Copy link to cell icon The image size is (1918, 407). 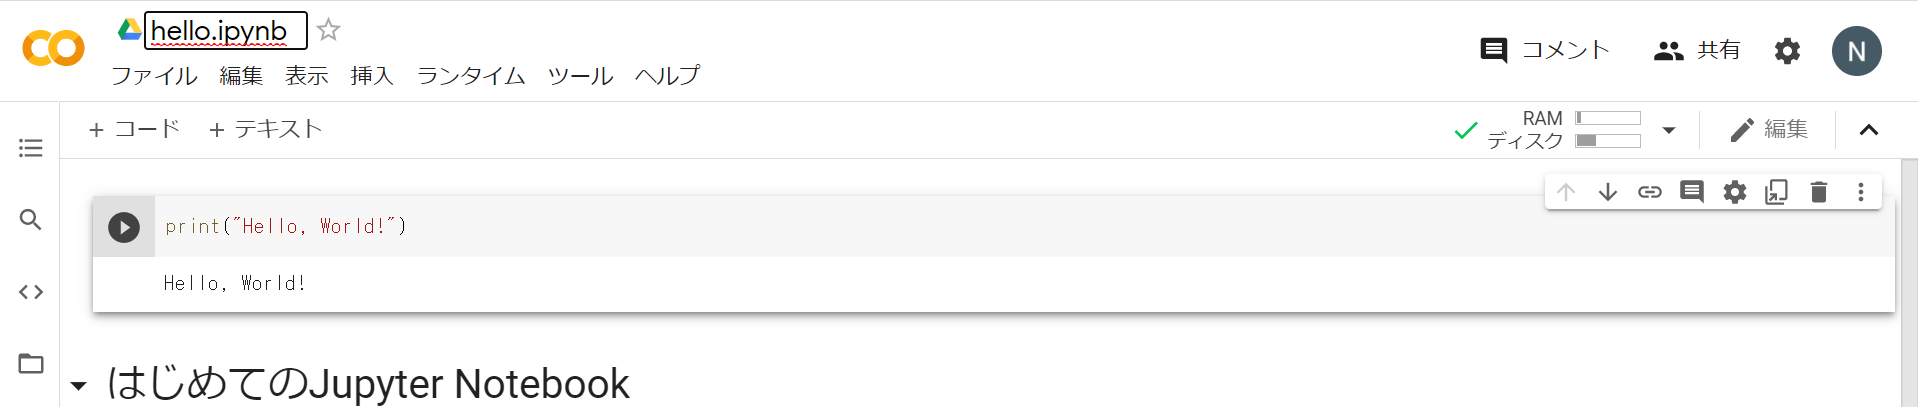(x=1650, y=192)
